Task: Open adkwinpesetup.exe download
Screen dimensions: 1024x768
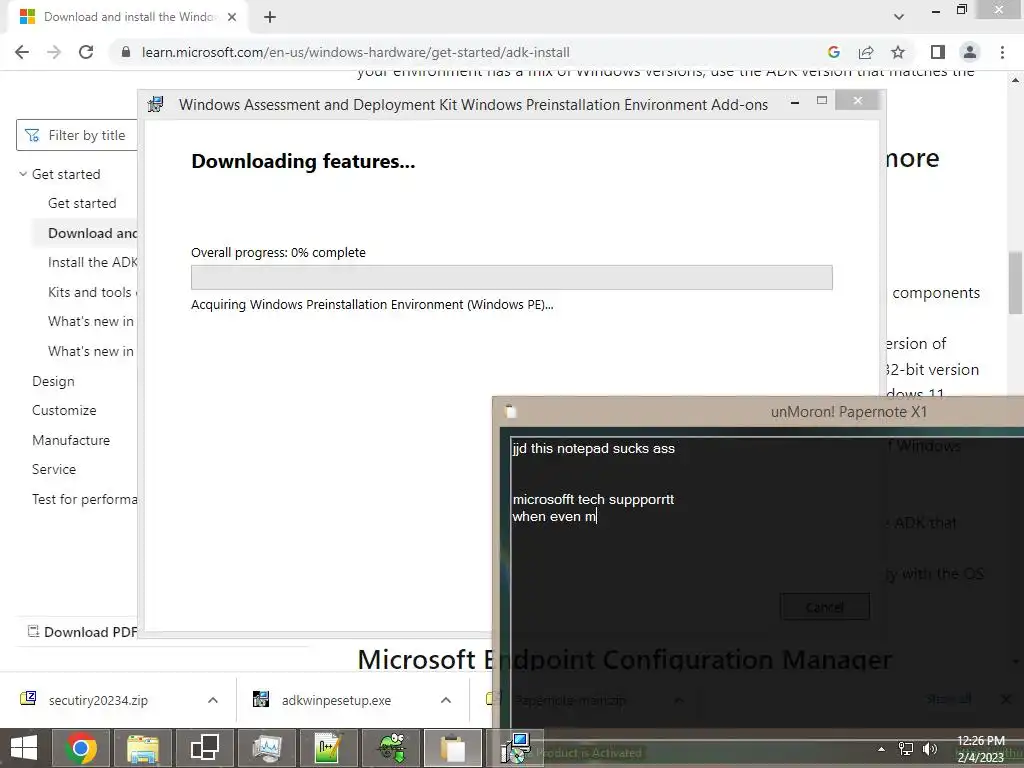Action: tap(336, 700)
